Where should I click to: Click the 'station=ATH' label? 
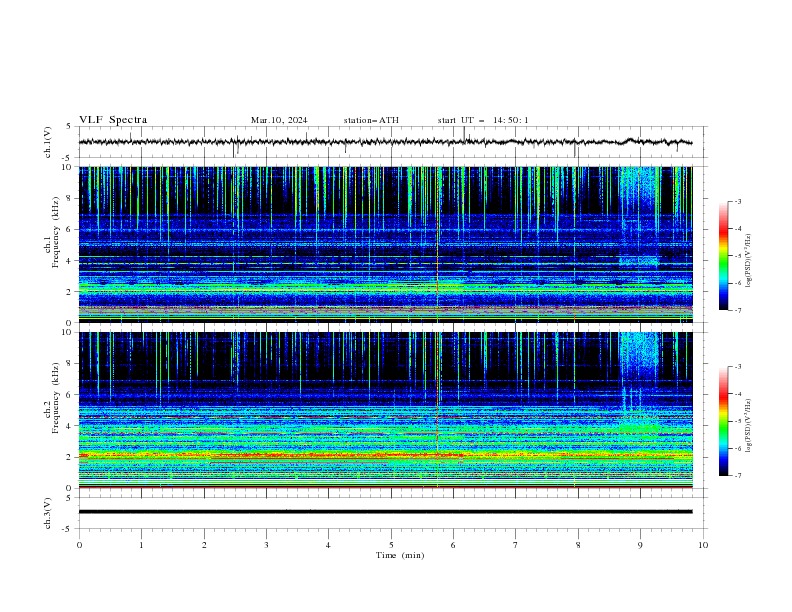coord(371,120)
